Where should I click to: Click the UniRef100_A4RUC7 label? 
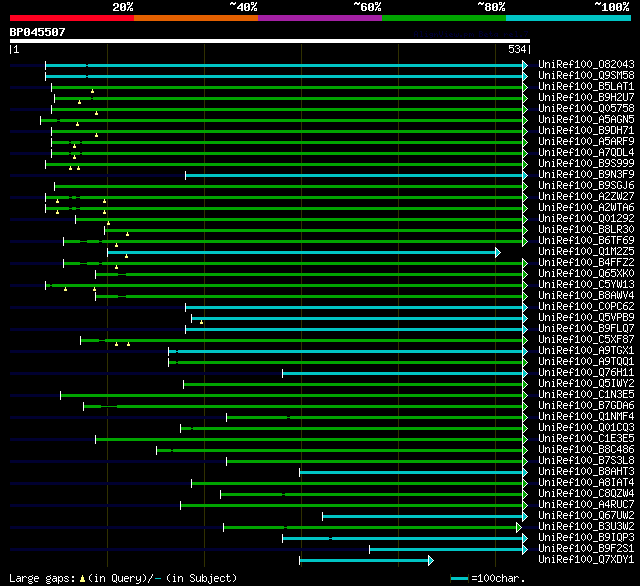[586, 505]
